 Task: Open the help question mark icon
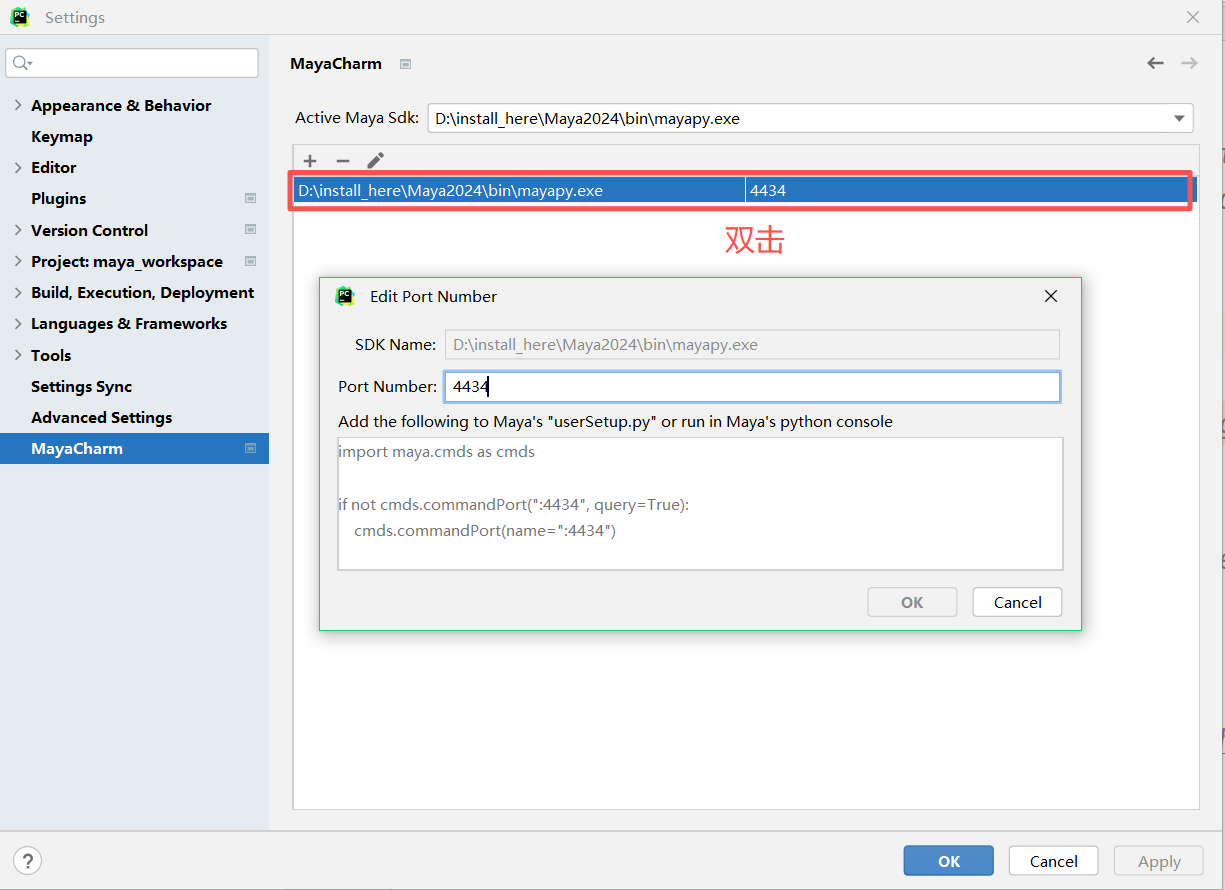(28, 860)
